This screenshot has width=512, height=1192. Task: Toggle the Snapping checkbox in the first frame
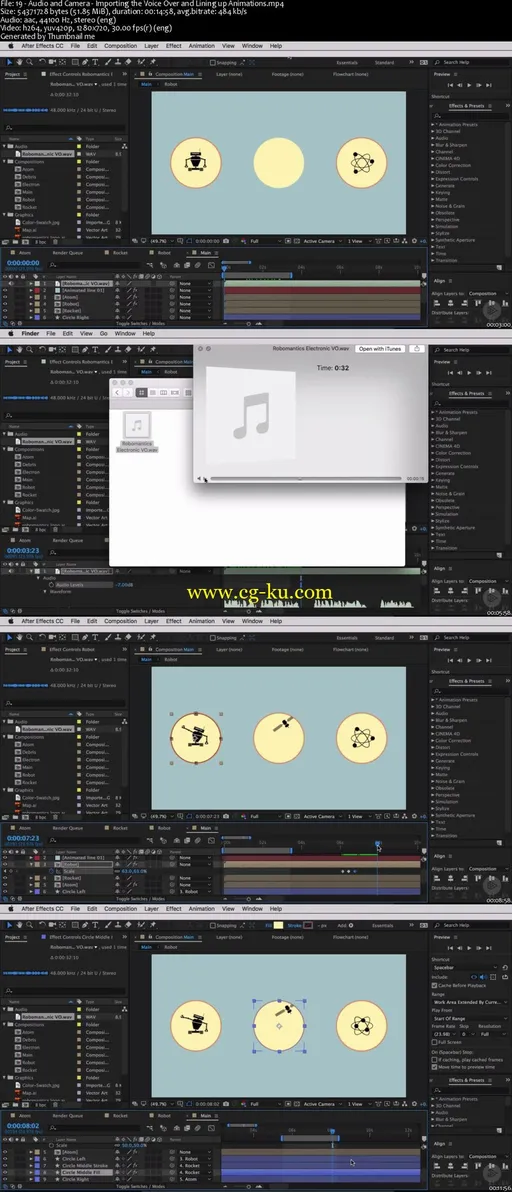point(213,62)
